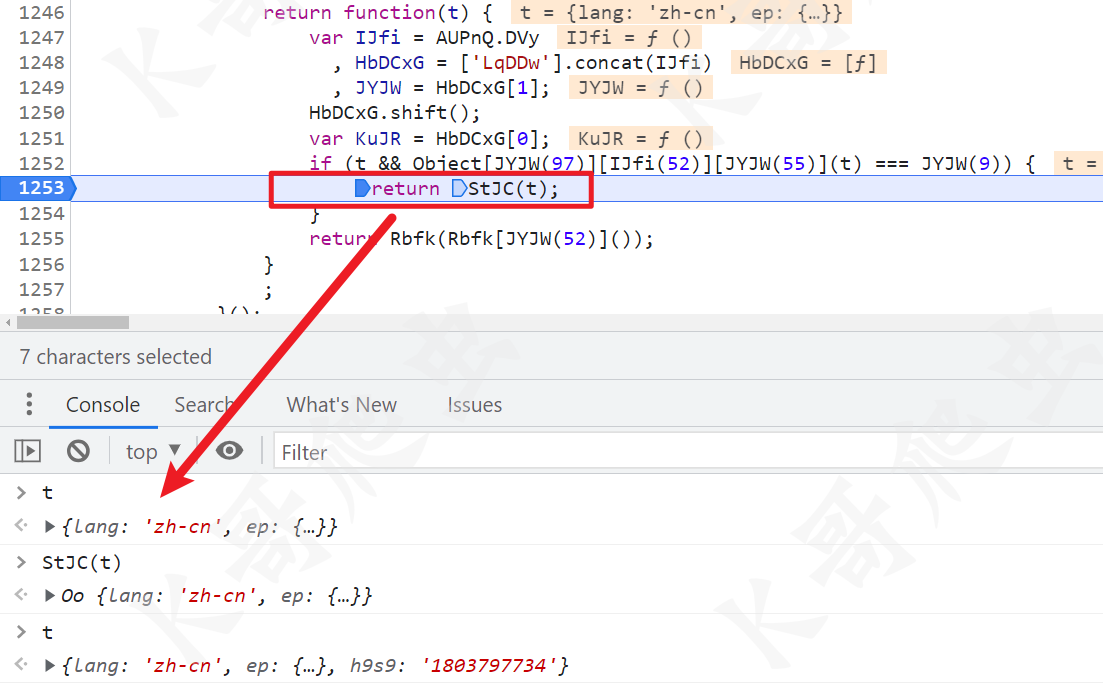Click the scrollbar's left arrow under the code
This screenshot has height=685, width=1103.
click(x=9, y=323)
